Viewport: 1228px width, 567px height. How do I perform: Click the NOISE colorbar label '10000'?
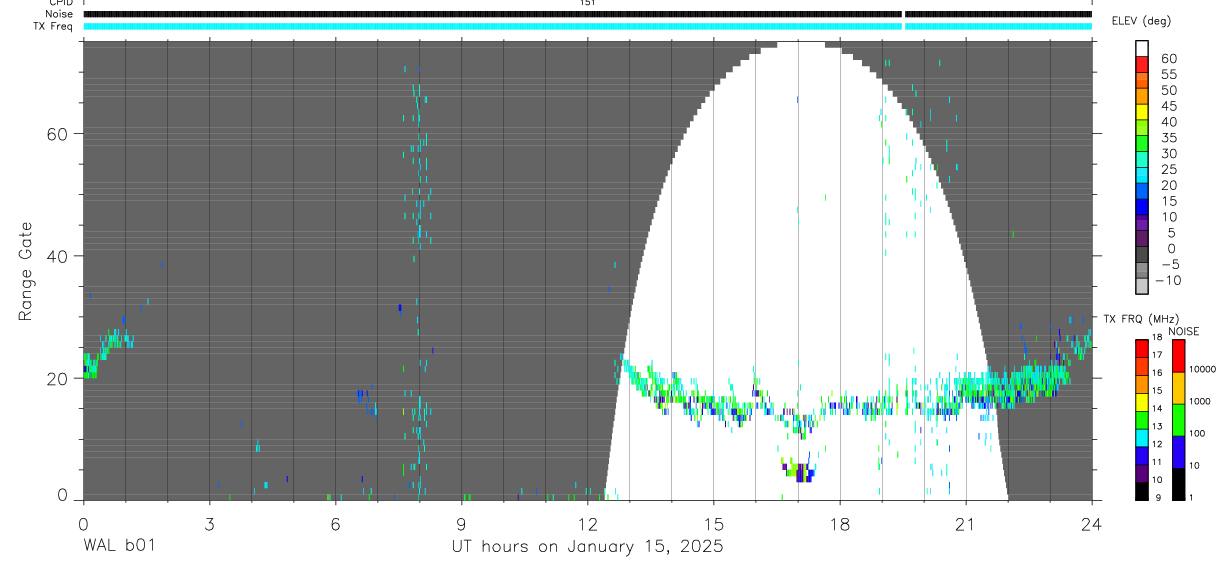(x=1203, y=369)
